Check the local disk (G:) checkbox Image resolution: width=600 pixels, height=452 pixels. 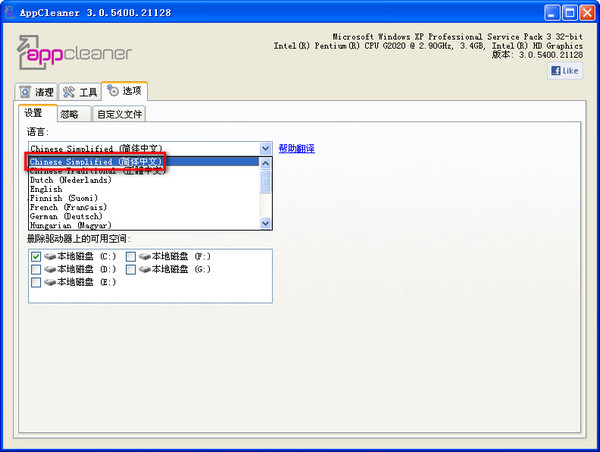(131, 269)
